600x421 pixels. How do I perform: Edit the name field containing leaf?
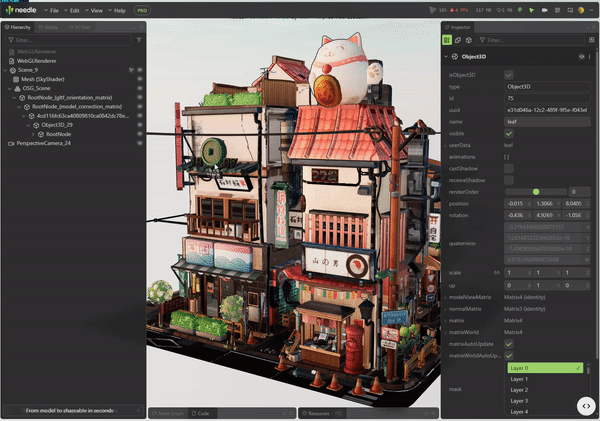click(x=547, y=122)
